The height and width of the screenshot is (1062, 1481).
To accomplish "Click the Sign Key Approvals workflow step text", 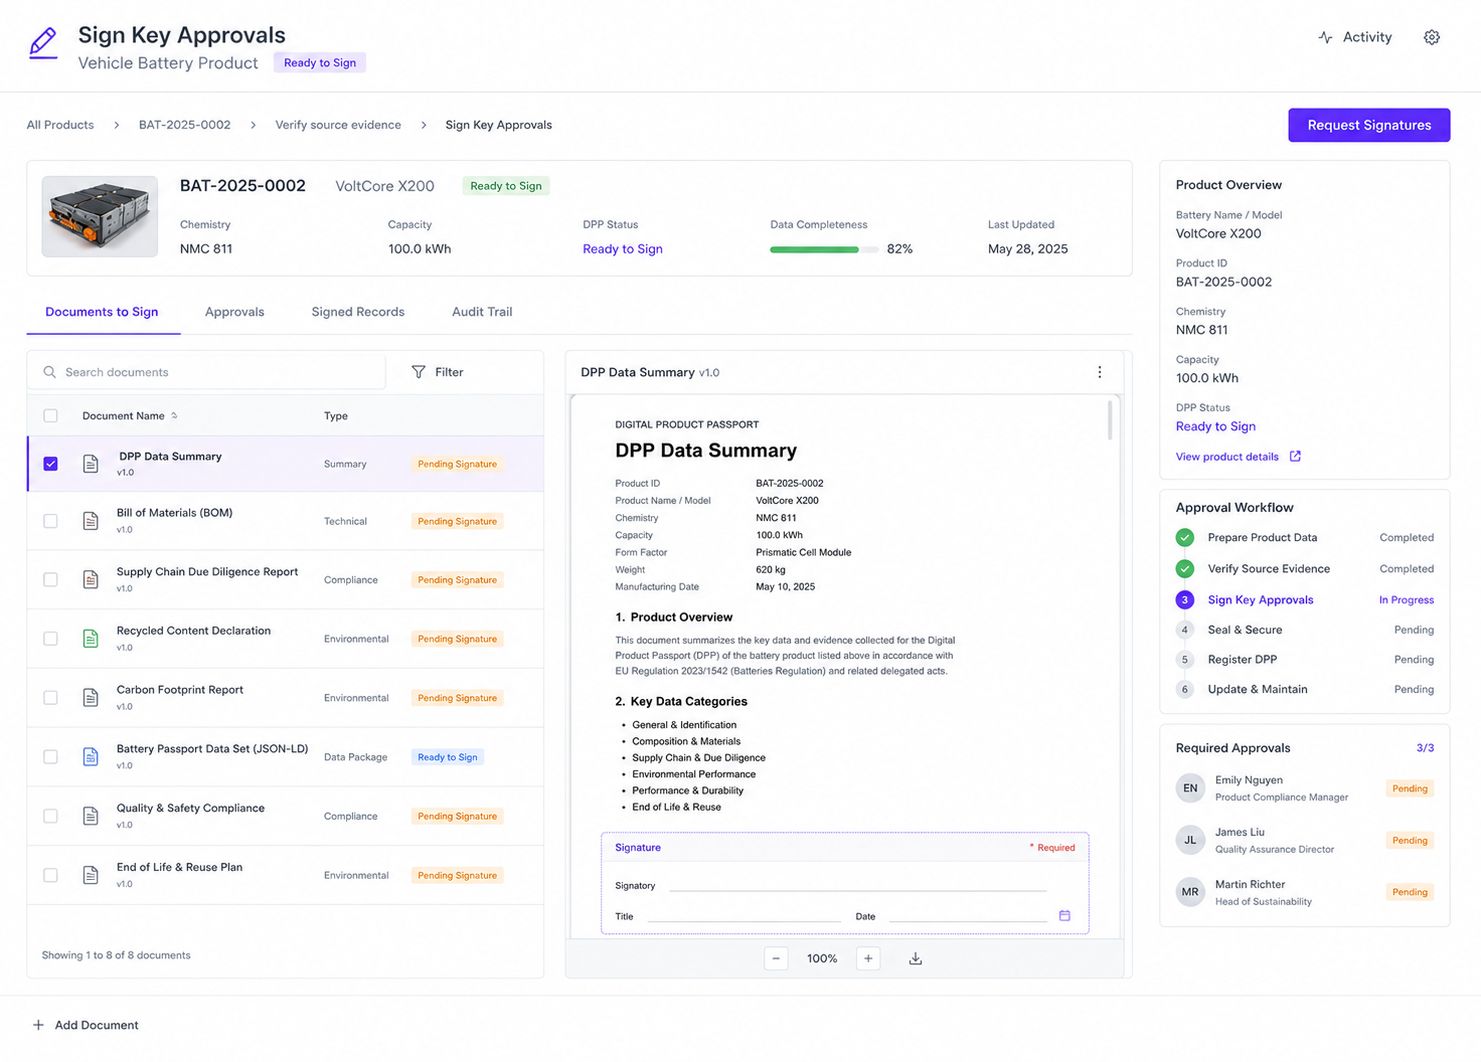I will (x=1260, y=600).
